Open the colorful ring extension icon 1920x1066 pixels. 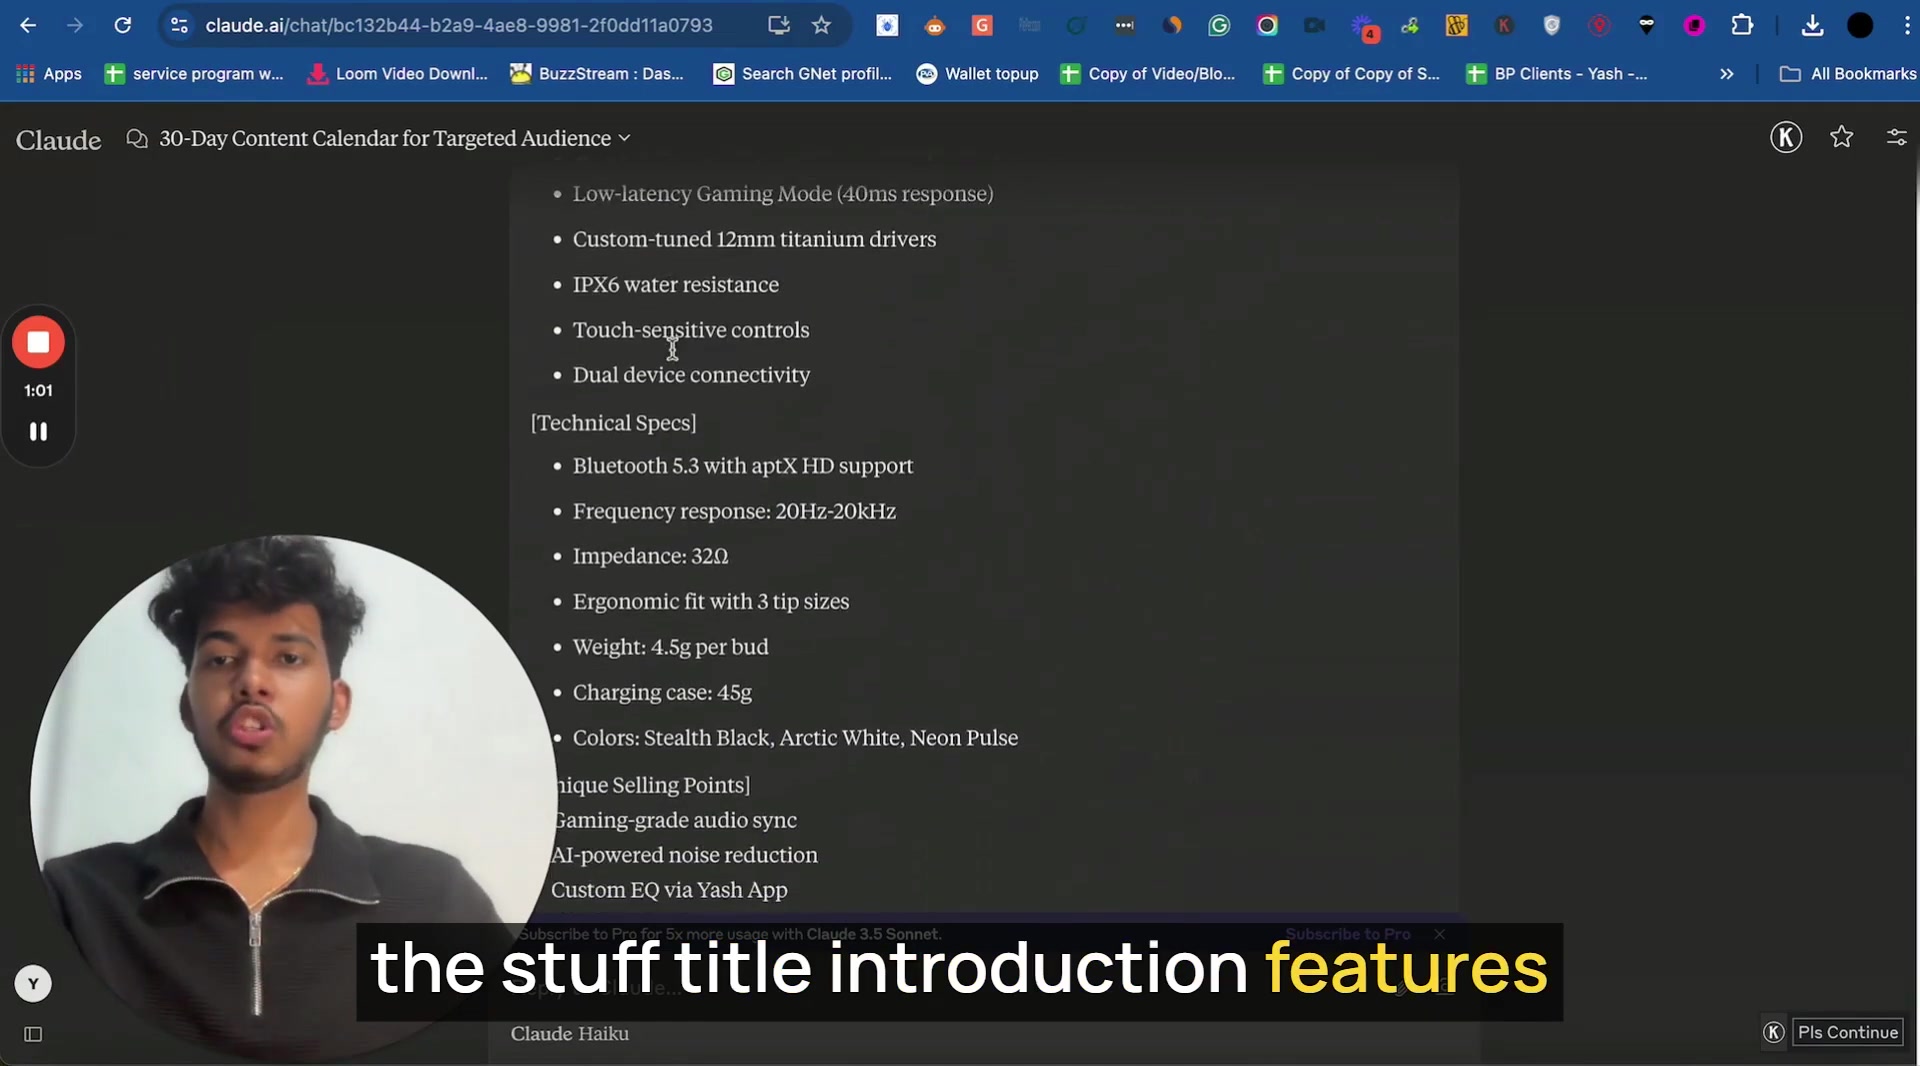pyautogui.click(x=1267, y=25)
